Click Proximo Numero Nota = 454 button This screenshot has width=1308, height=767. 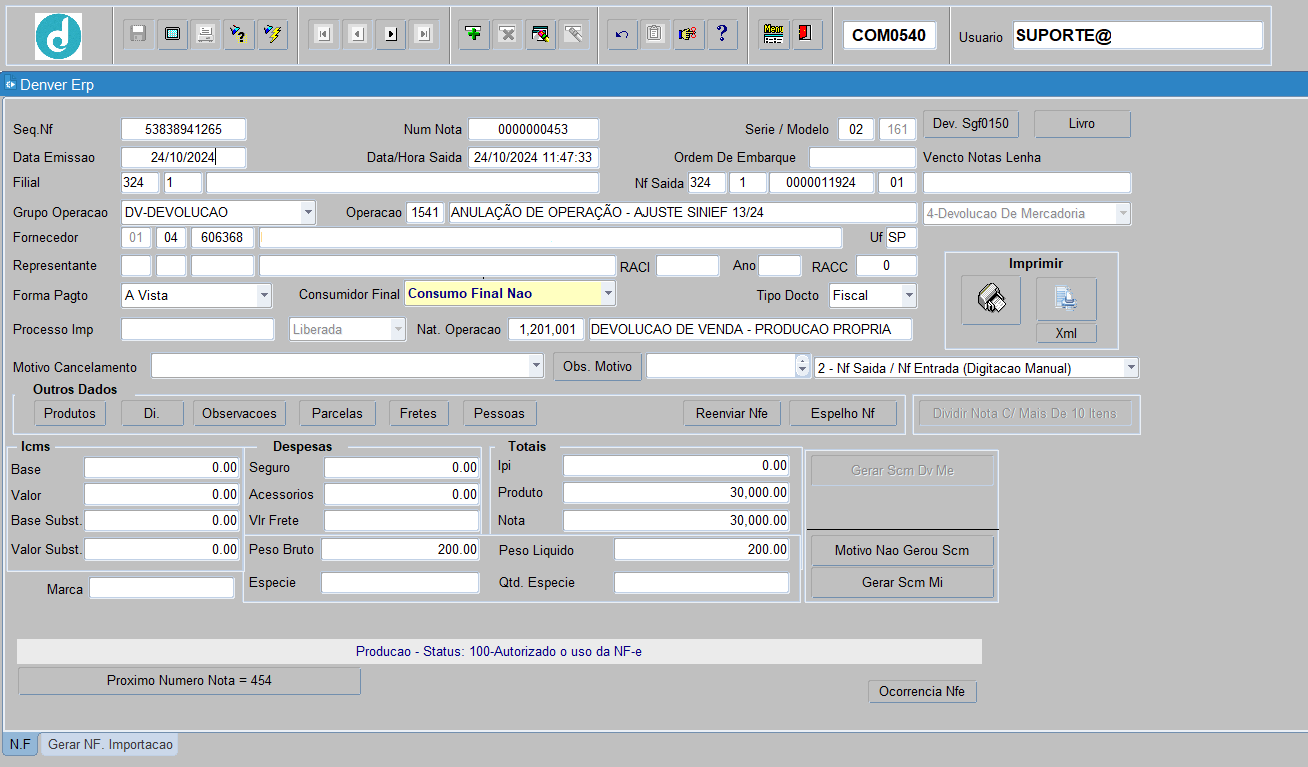tap(189, 681)
